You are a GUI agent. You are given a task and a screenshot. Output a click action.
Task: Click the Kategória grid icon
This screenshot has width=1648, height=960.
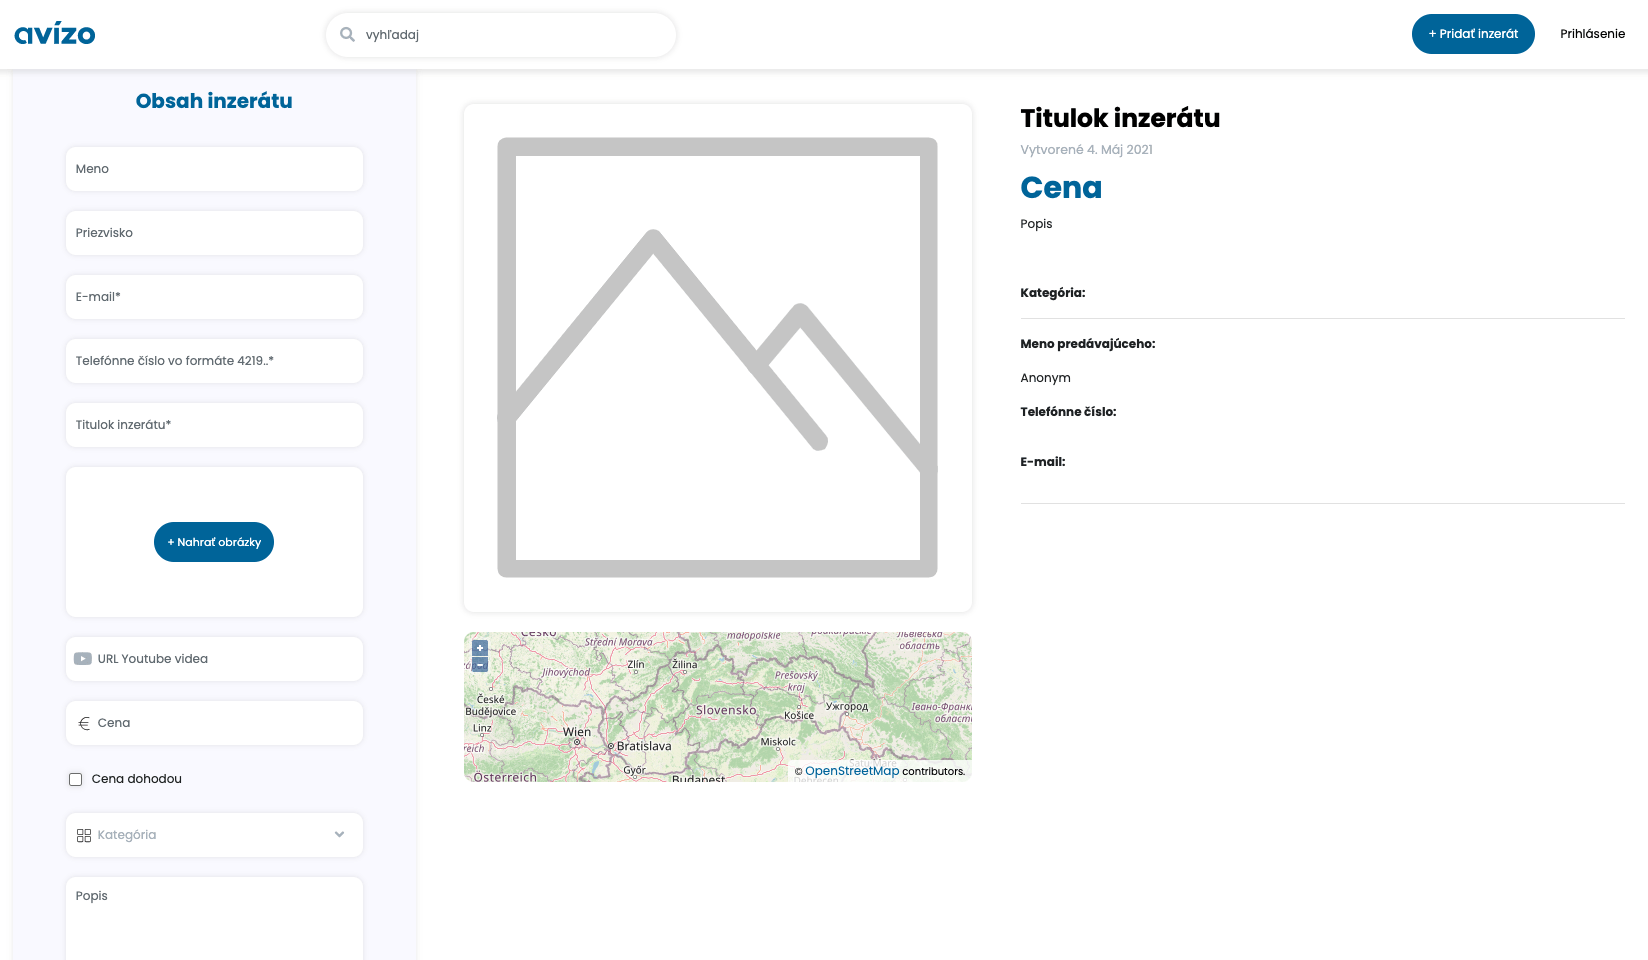84,835
